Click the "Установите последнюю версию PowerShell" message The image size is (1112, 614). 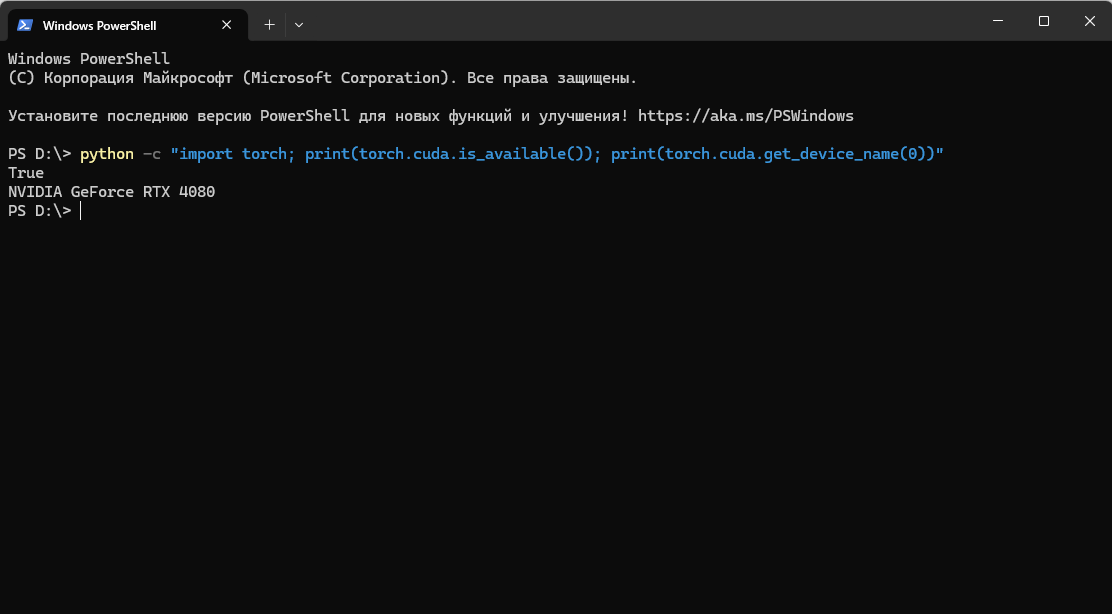(x=200, y=116)
